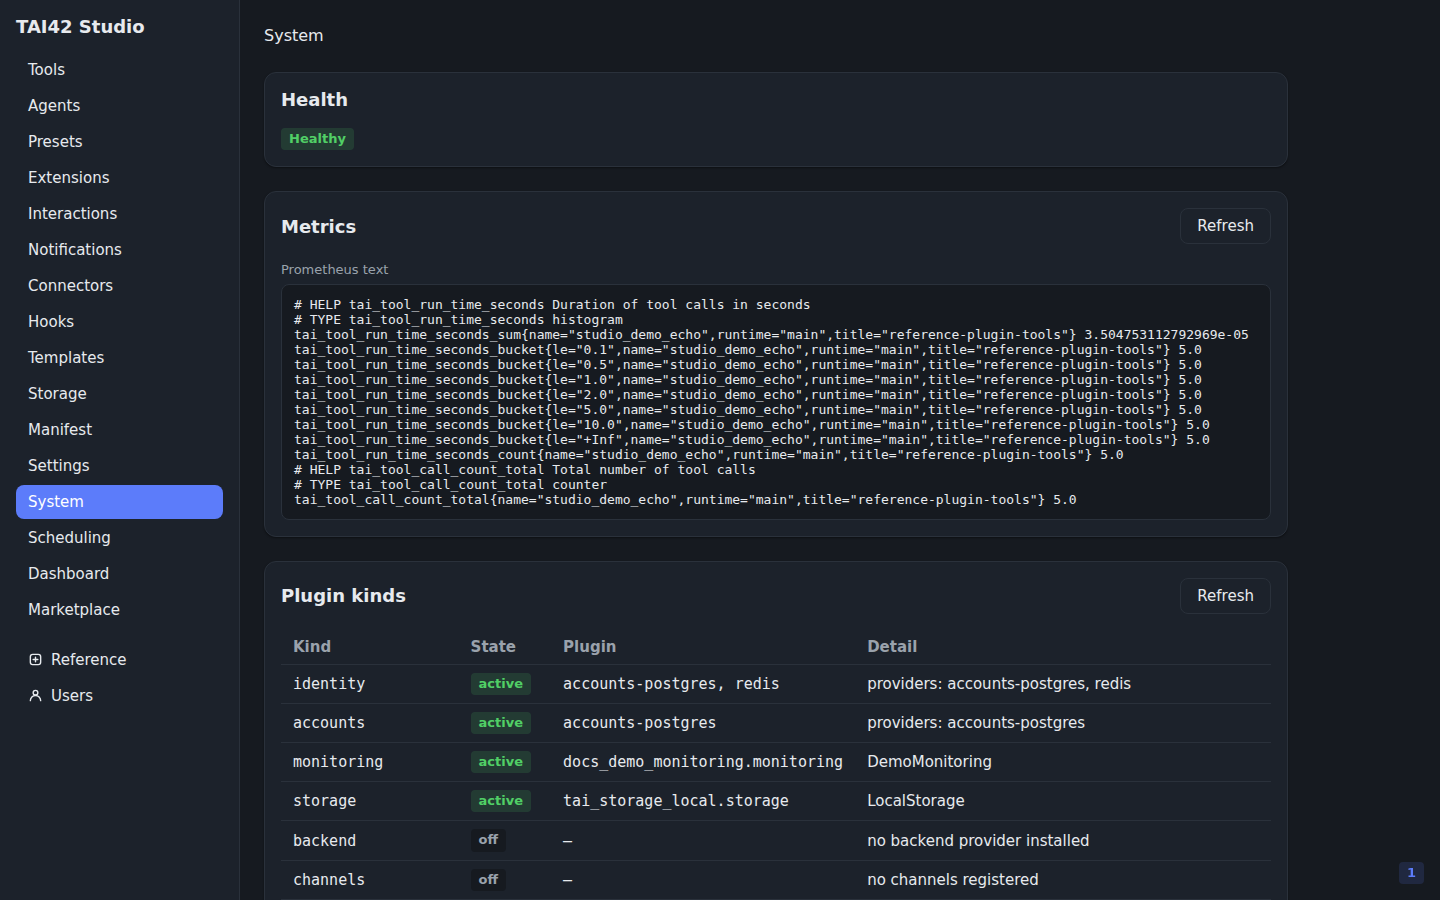Image resolution: width=1440 pixels, height=900 pixels.
Task: Open Marketplace page
Action: pos(119,610)
